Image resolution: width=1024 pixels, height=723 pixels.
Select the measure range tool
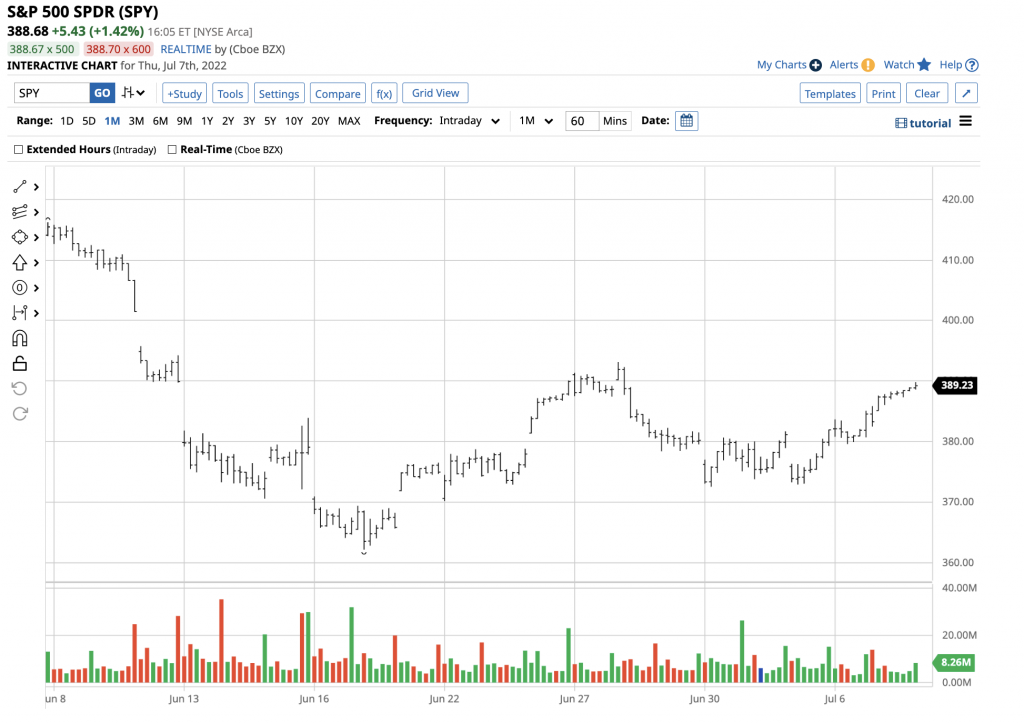[20, 313]
